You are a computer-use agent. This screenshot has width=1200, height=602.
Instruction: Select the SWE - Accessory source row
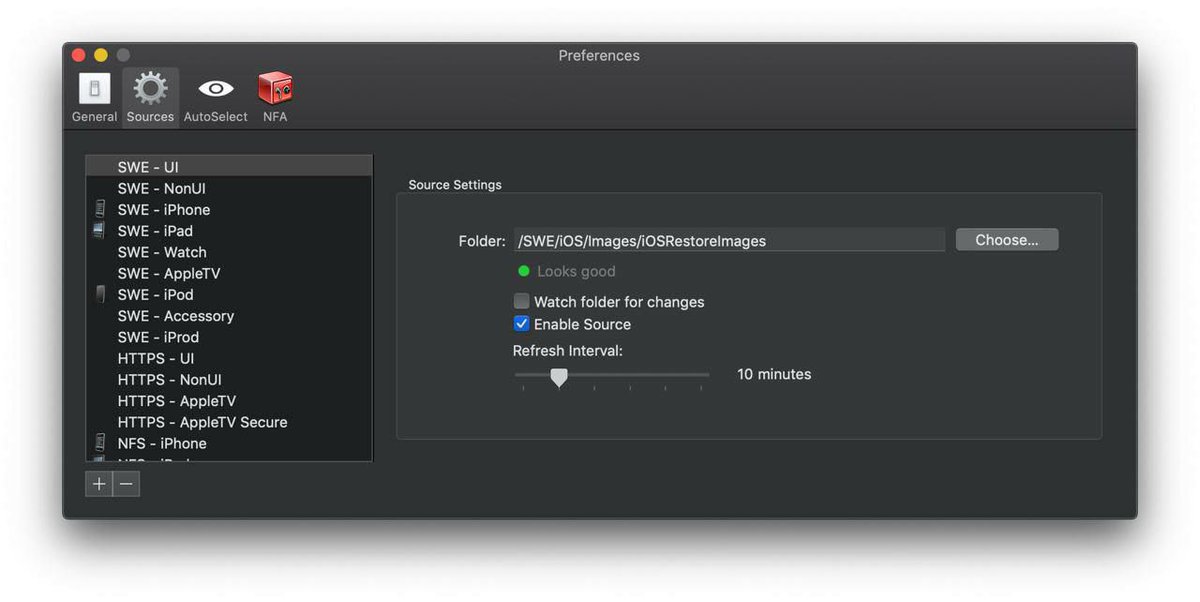[229, 315]
